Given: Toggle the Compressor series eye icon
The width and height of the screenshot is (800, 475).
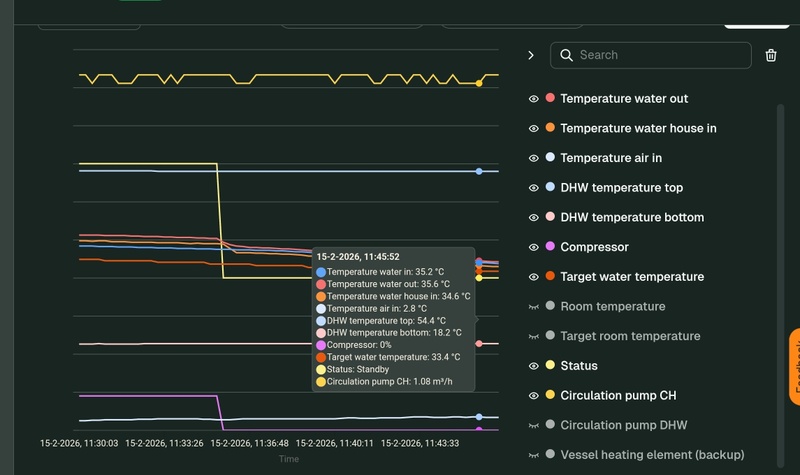Looking at the screenshot, I should (534, 247).
